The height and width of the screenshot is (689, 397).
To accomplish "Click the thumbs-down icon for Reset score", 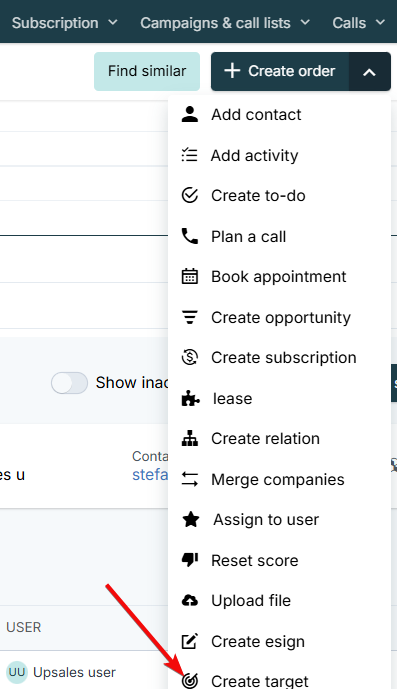I will [x=190, y=560].
